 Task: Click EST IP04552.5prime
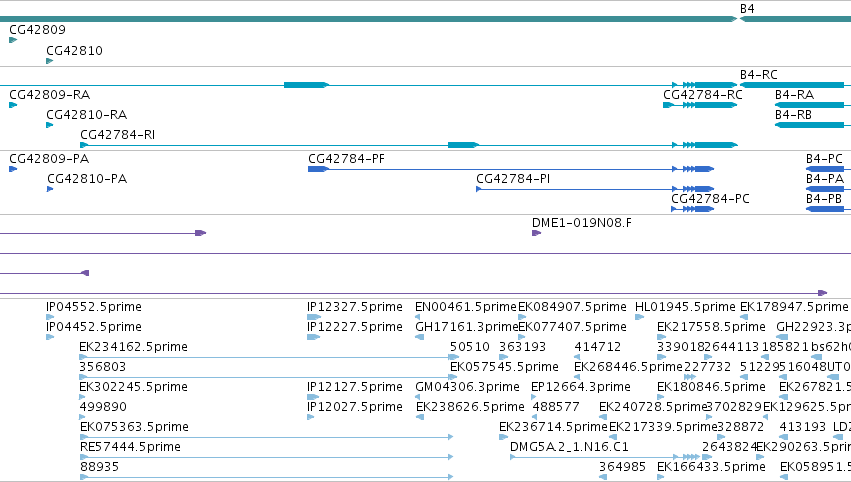coord(94,307)
